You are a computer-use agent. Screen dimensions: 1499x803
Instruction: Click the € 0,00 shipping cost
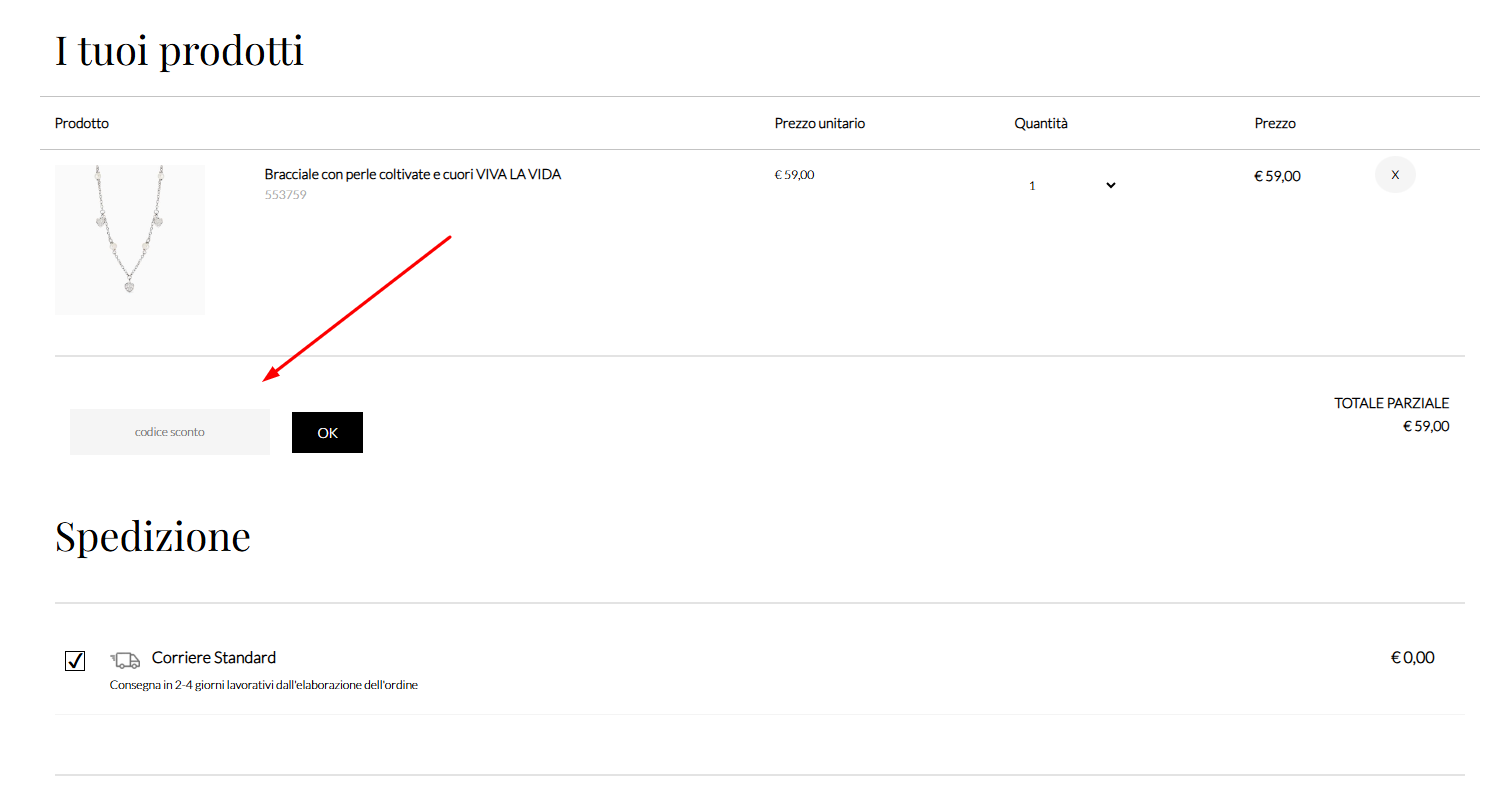click(x=1412, y=658)
